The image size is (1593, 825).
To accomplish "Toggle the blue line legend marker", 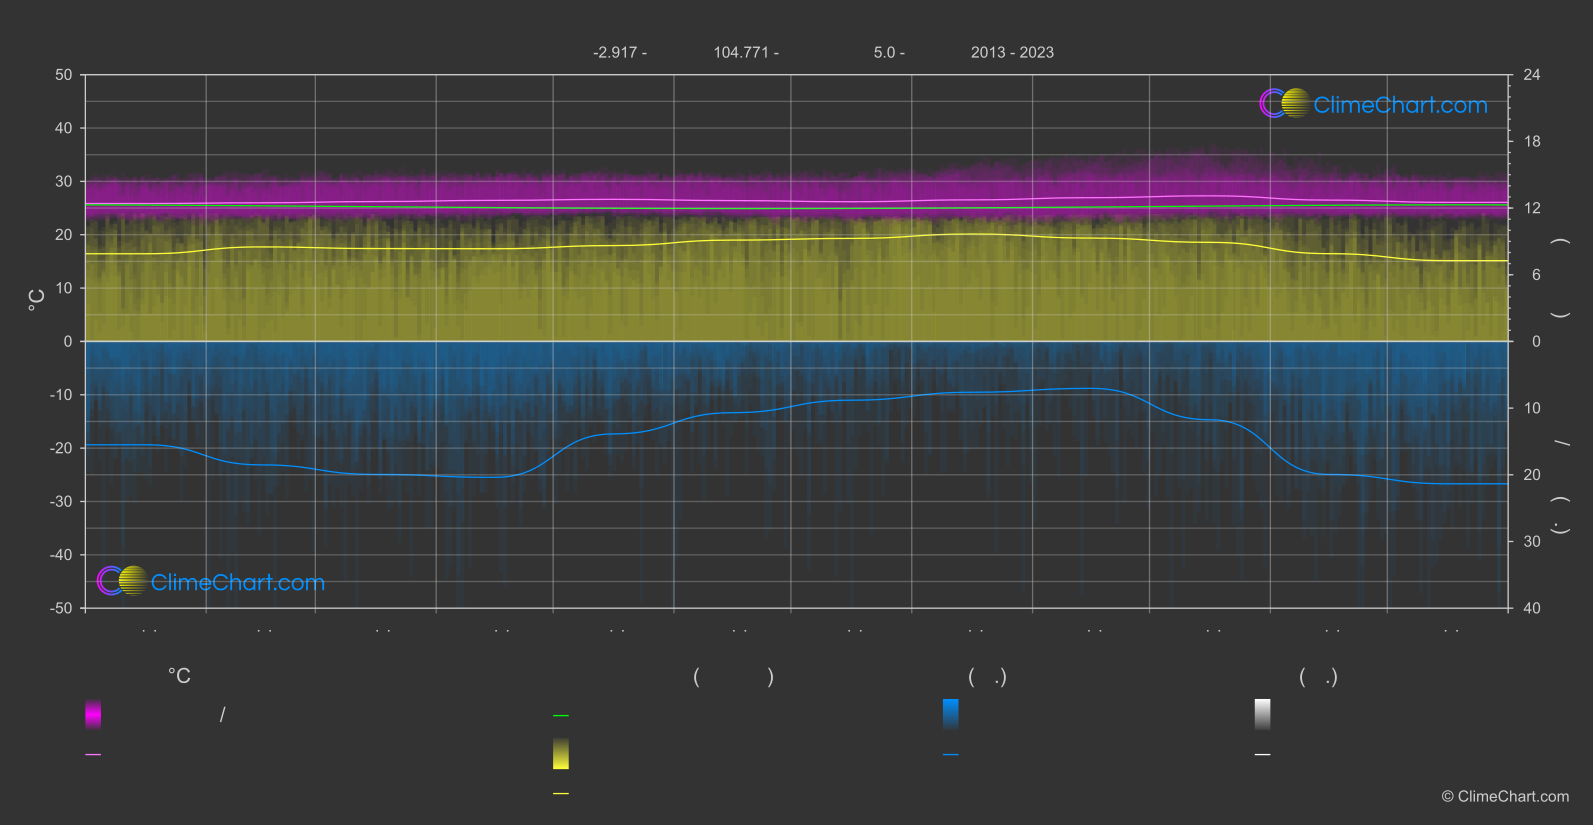I will 951,755.
